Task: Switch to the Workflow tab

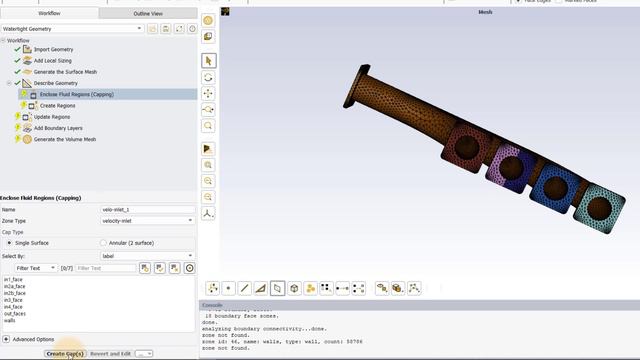Action: (x=49, y=13)
